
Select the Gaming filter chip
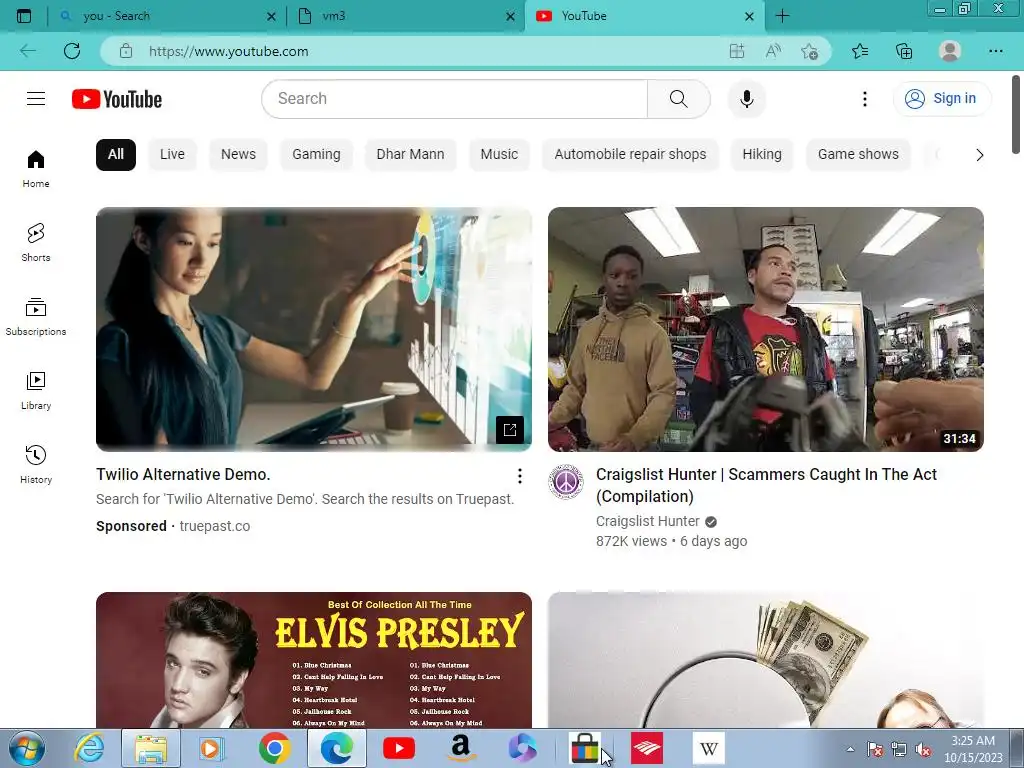[316, 155]
